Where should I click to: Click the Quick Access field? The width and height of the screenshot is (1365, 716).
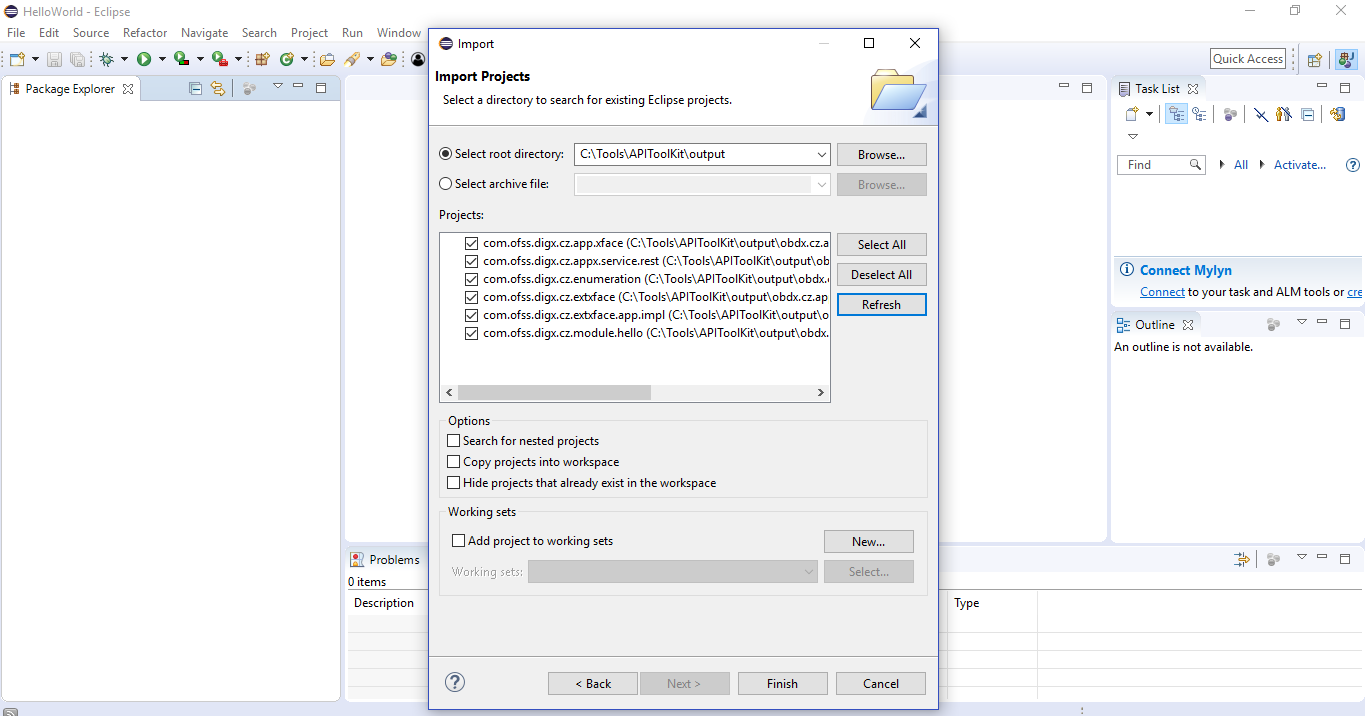tap(1248, 59)
